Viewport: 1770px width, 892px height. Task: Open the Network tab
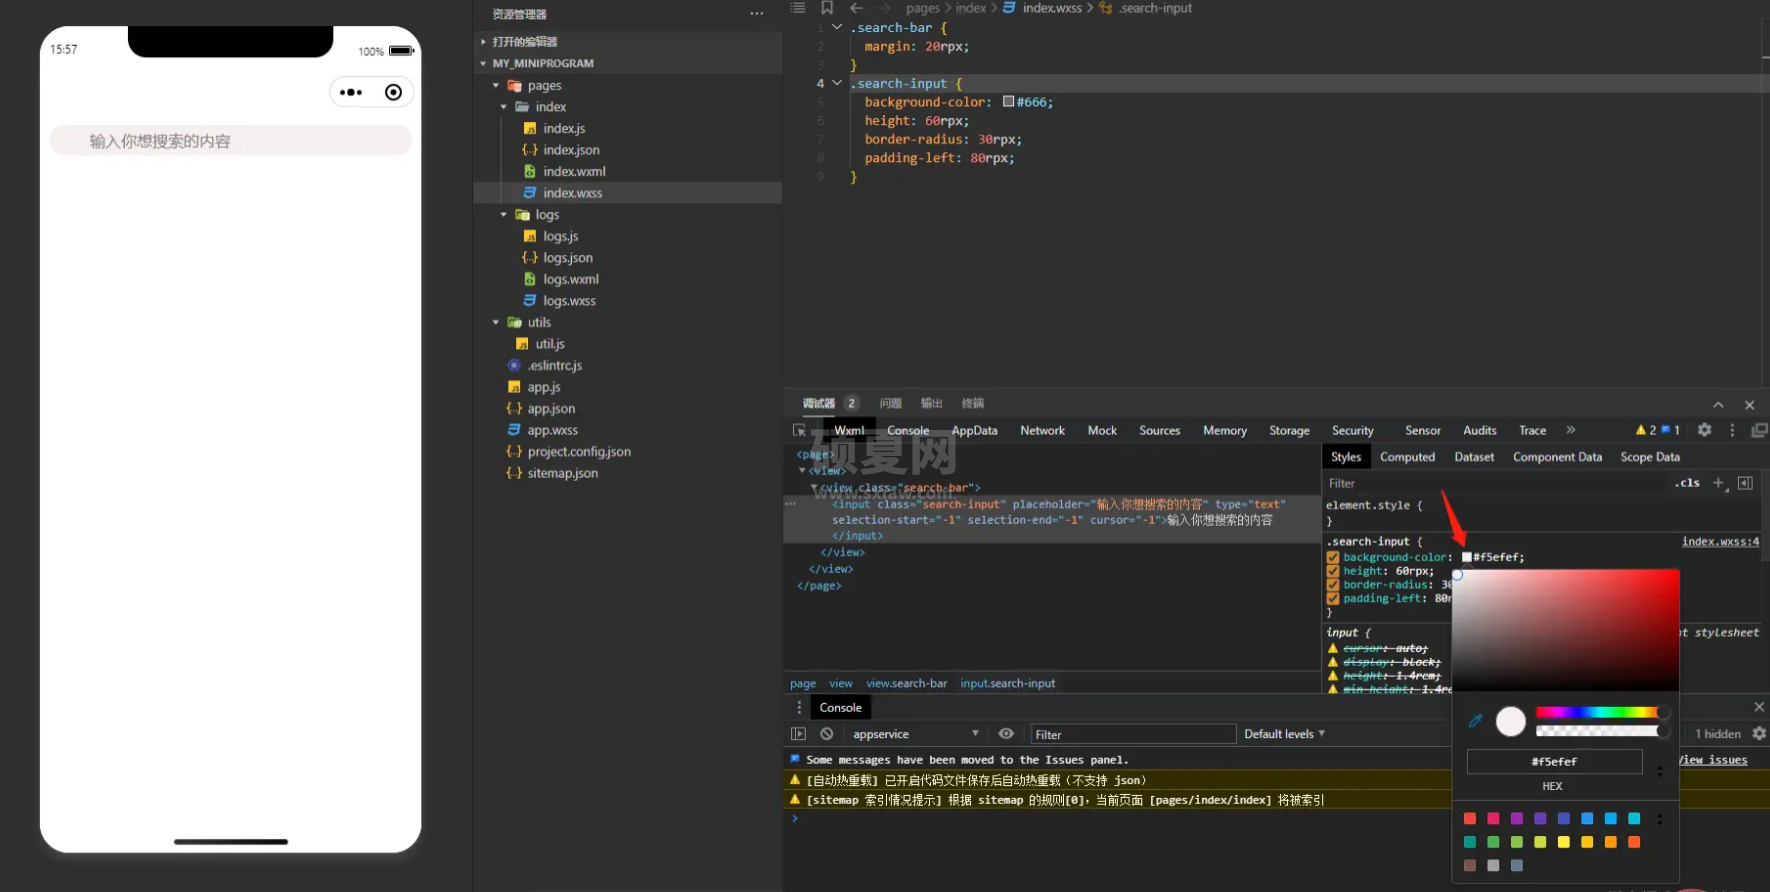(x=1042, y=430)
